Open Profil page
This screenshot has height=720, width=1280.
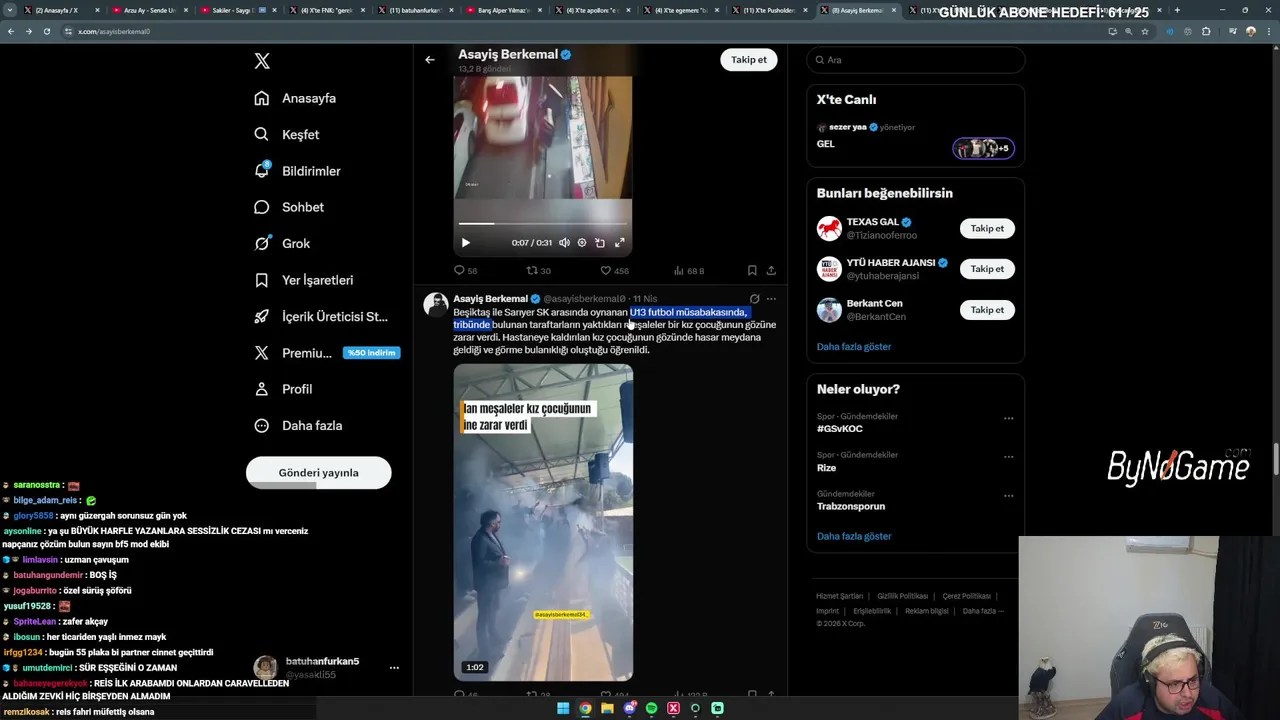[x=284, y=389]
